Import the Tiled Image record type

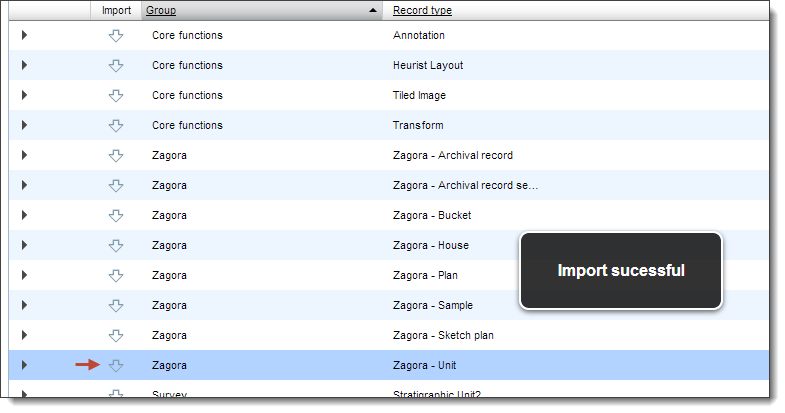pos(116,96)
